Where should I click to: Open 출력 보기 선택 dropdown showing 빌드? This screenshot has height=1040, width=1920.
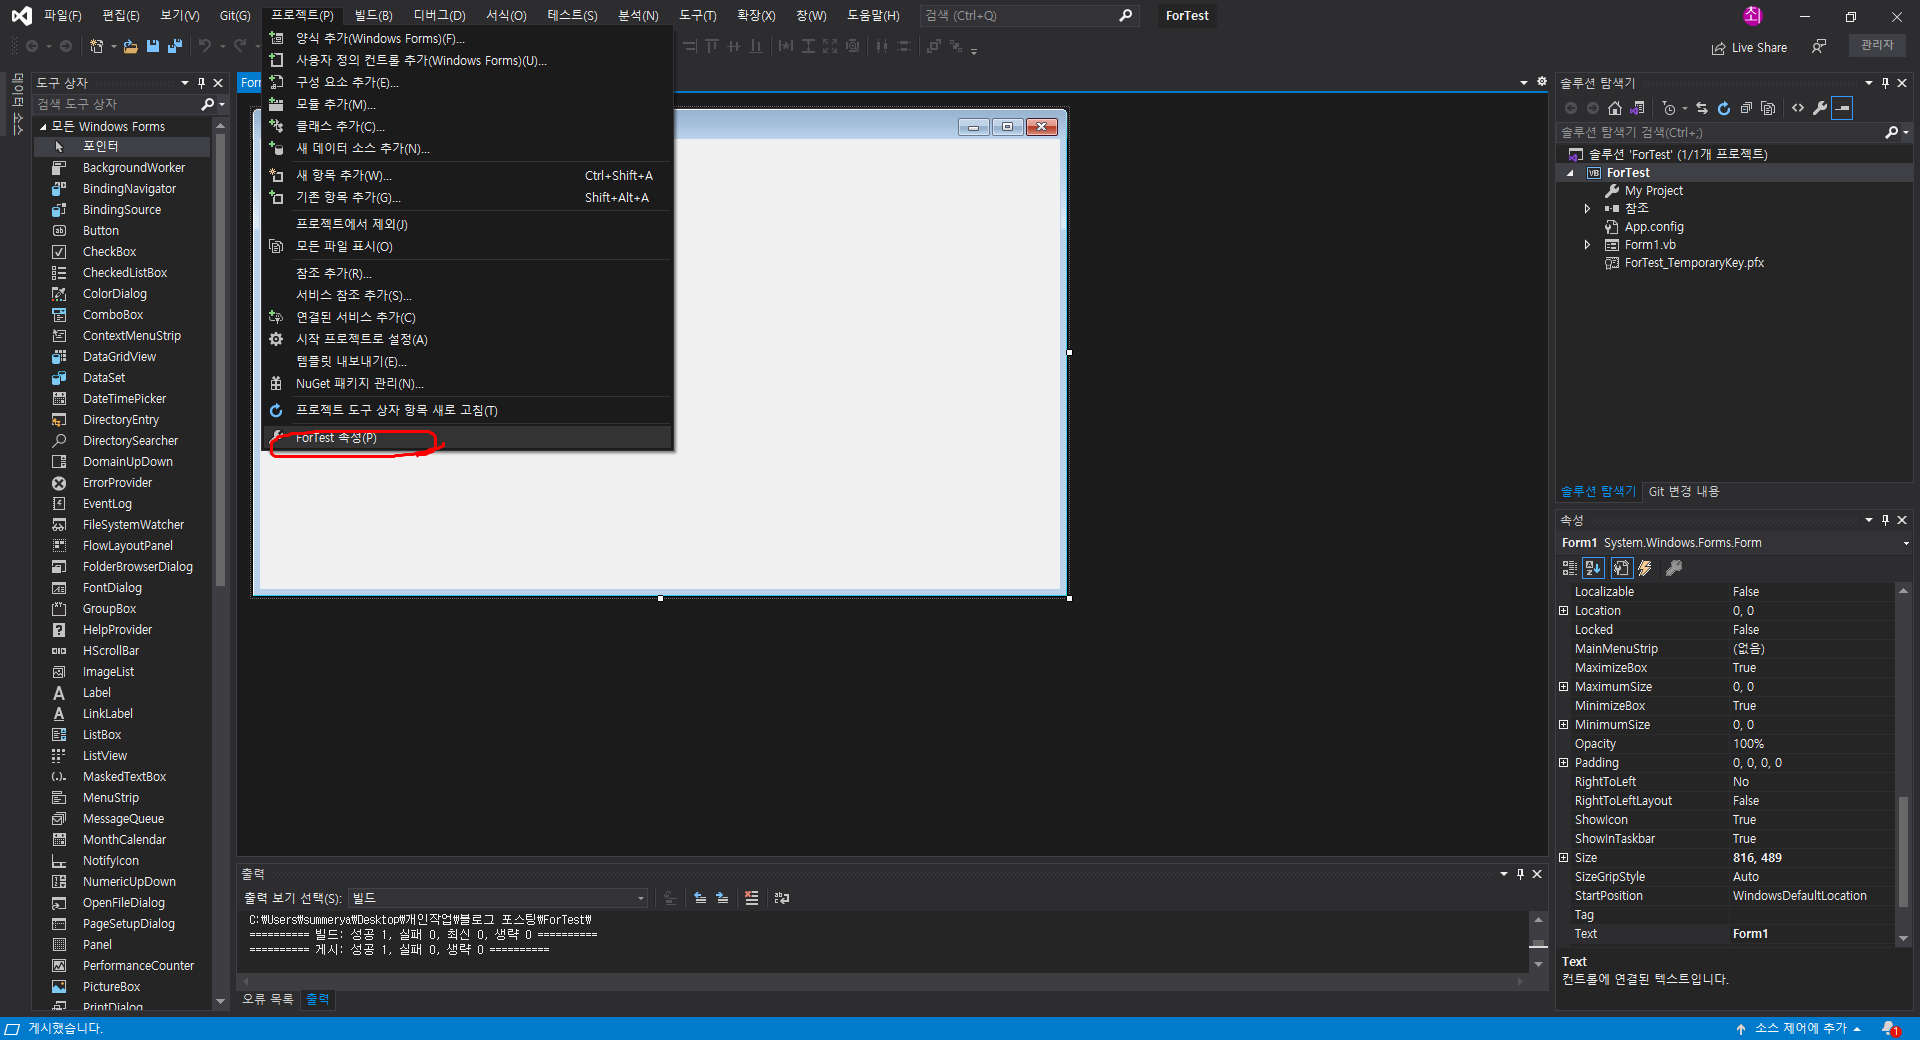[497, 898]
